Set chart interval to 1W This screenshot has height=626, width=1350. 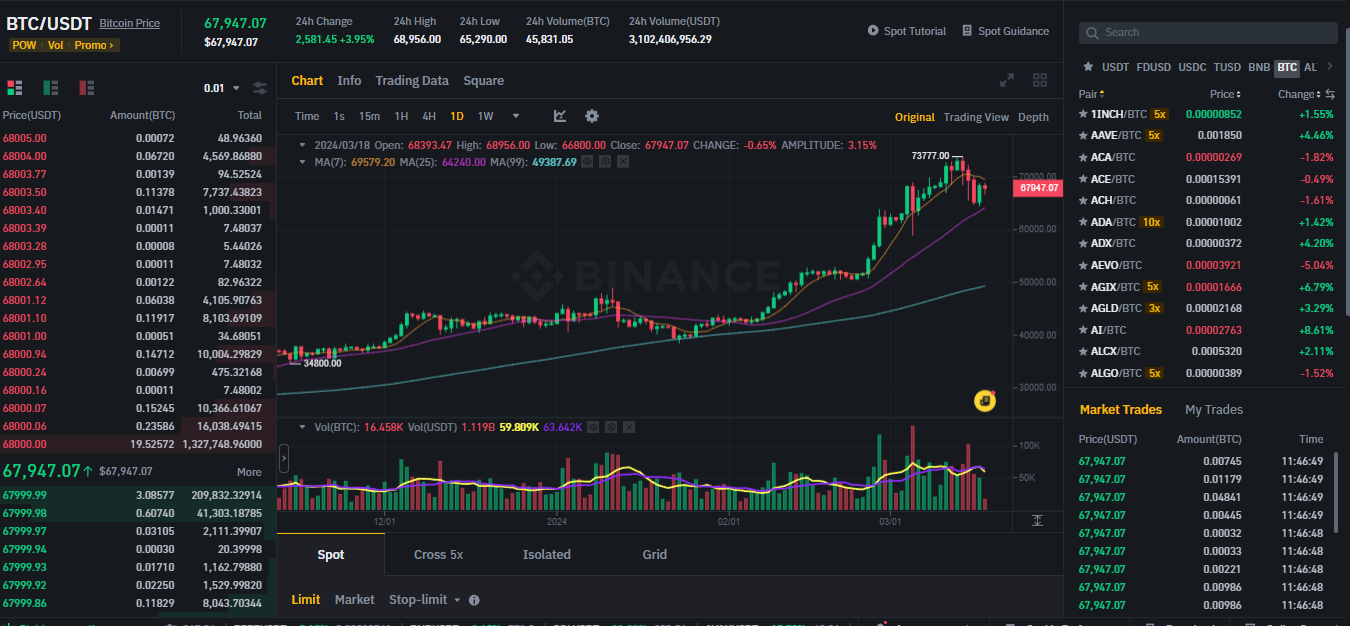click(x=485, y=116)
